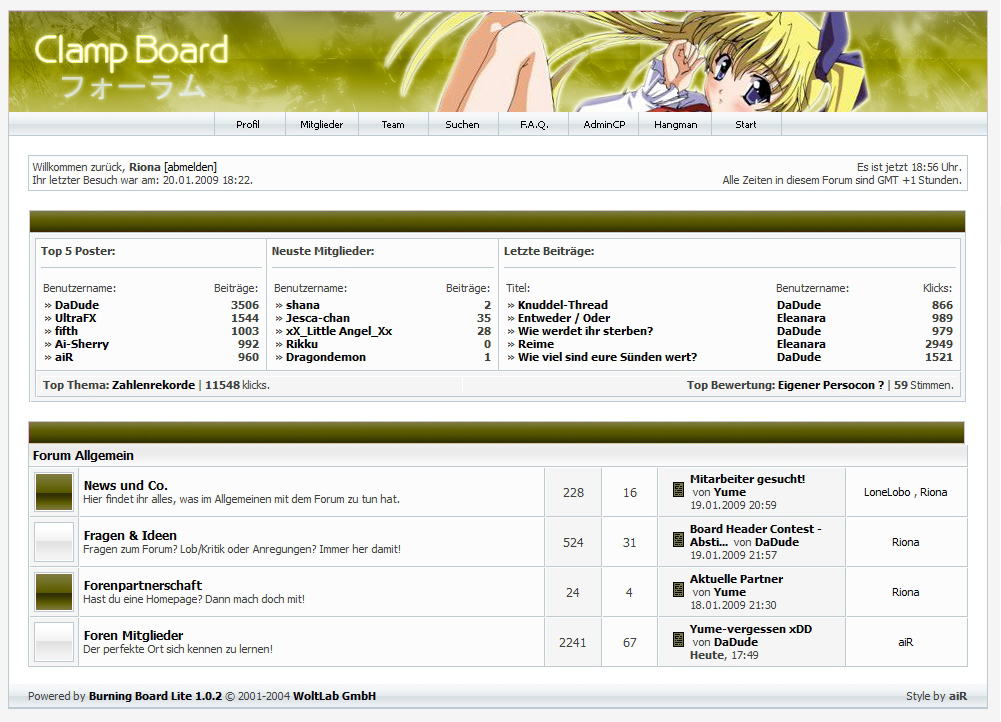Log out using the abmelden link

[190, 167]
